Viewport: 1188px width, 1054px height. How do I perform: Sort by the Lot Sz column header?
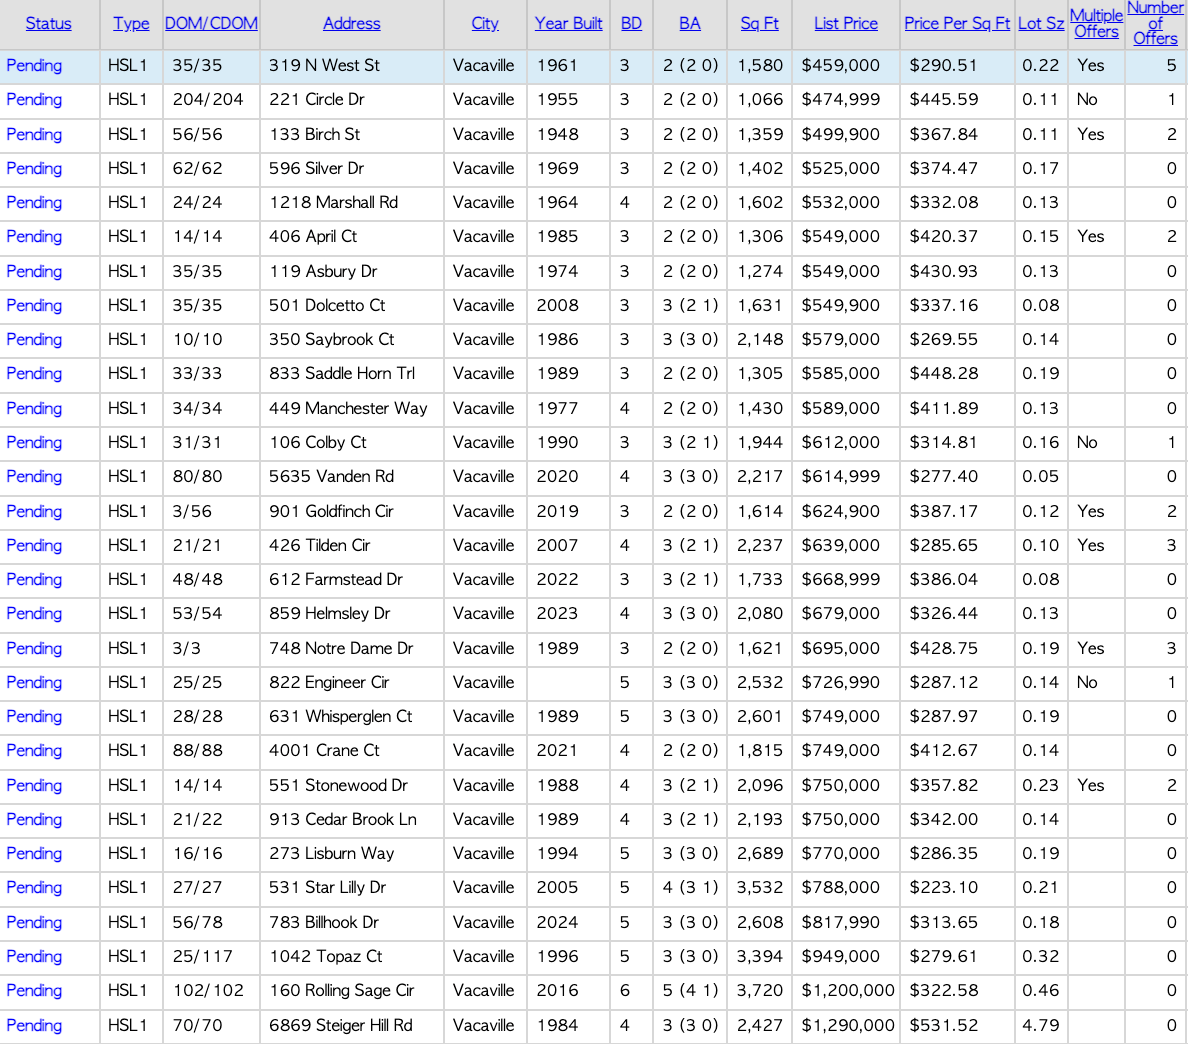click(x=1041, y=23)
